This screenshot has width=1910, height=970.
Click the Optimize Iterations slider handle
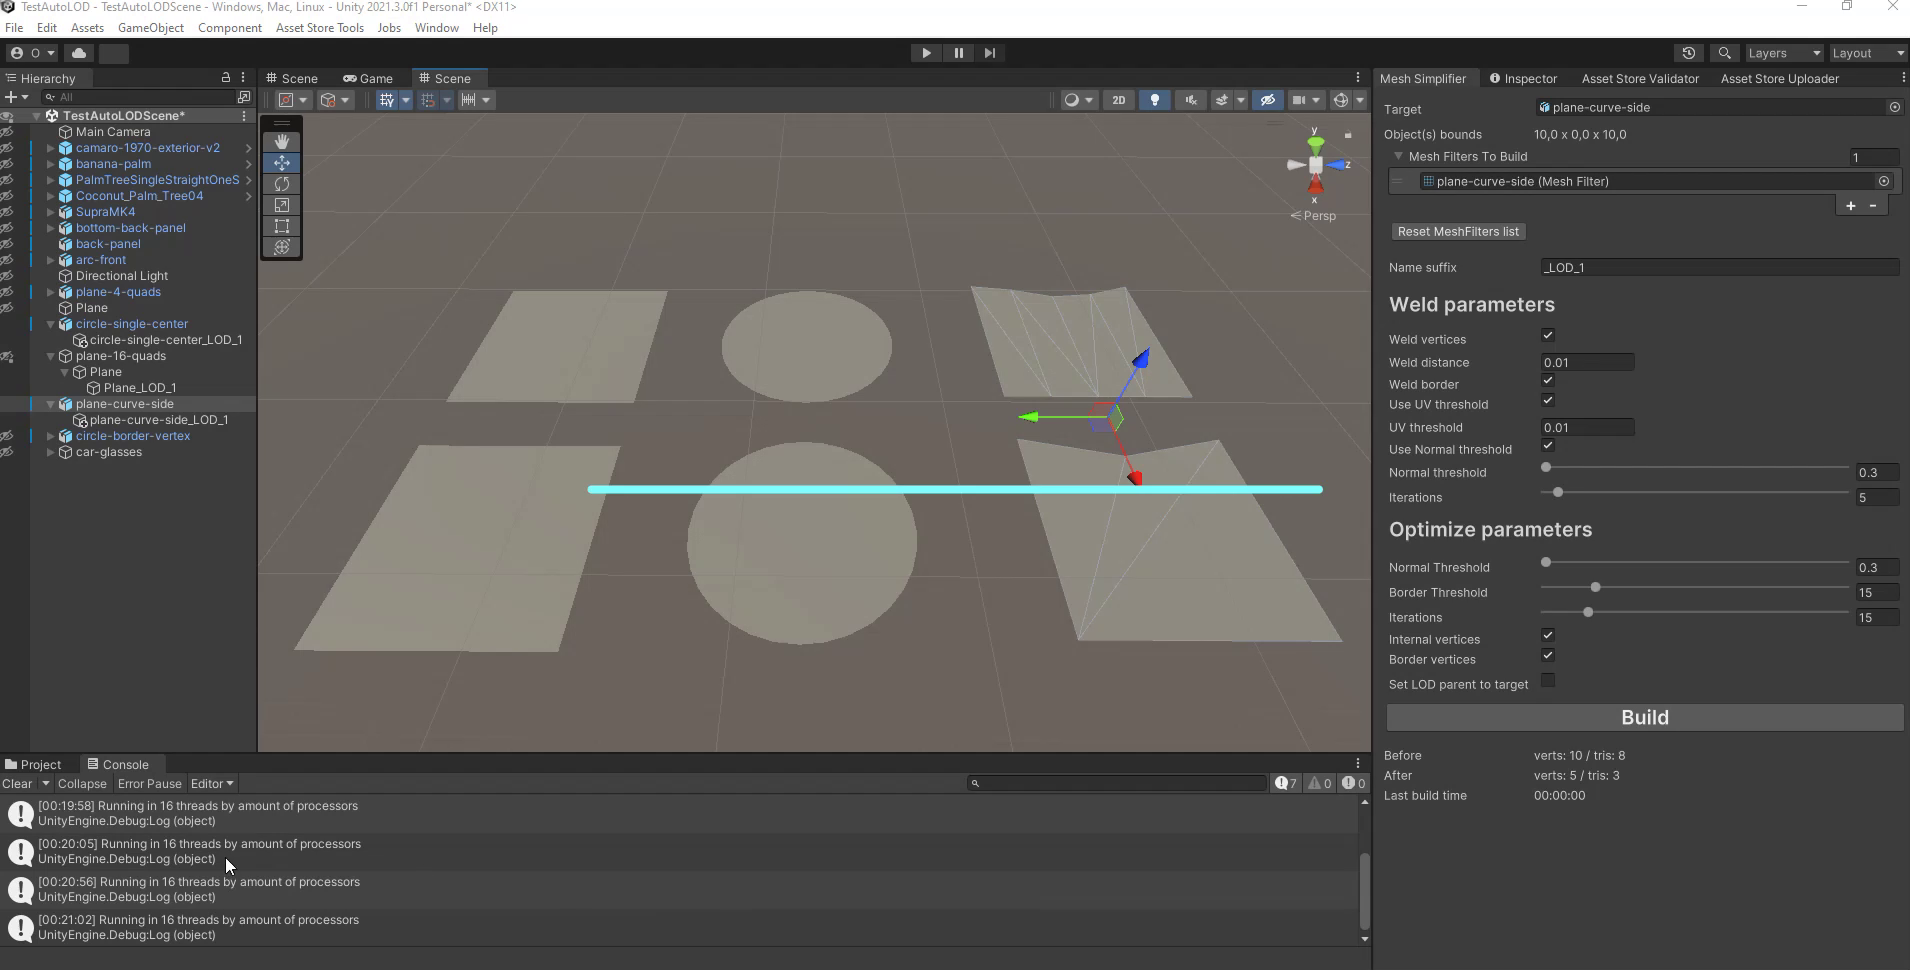pos(1587,612)
